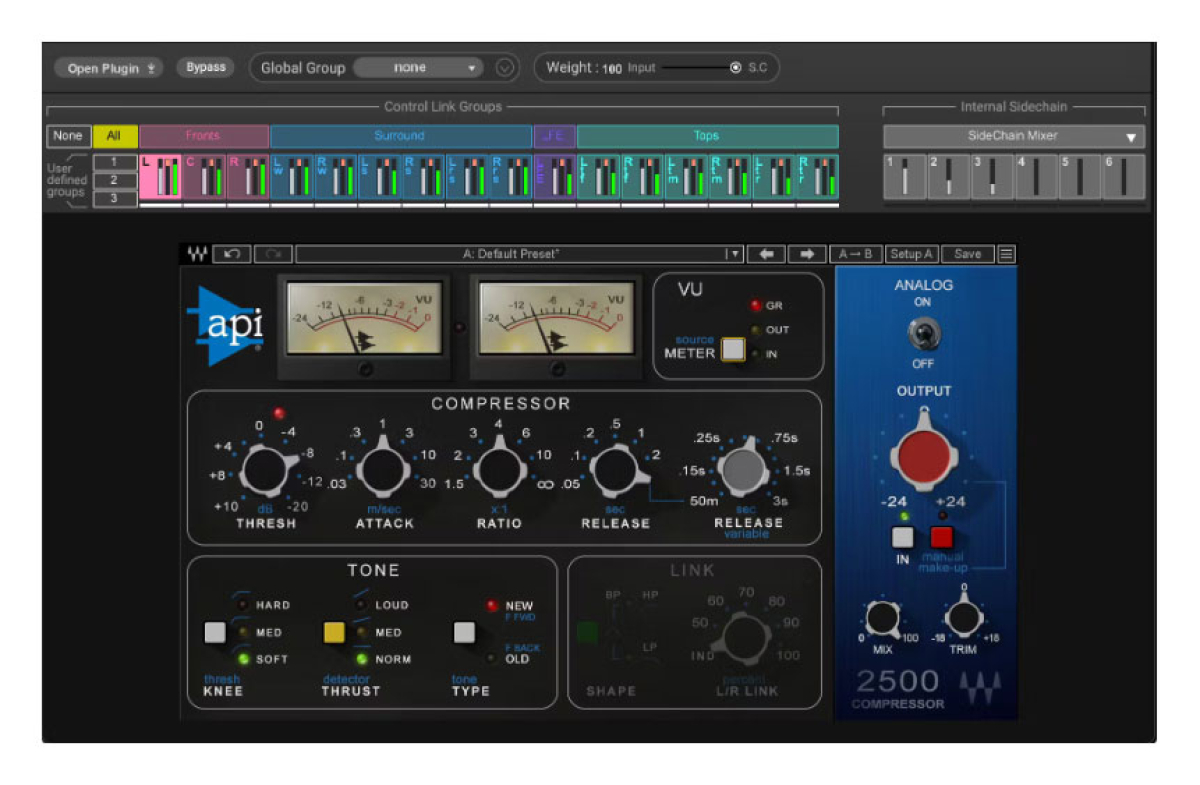
Task: Toggle the compressor IN button
Action: tap(903, 537)
